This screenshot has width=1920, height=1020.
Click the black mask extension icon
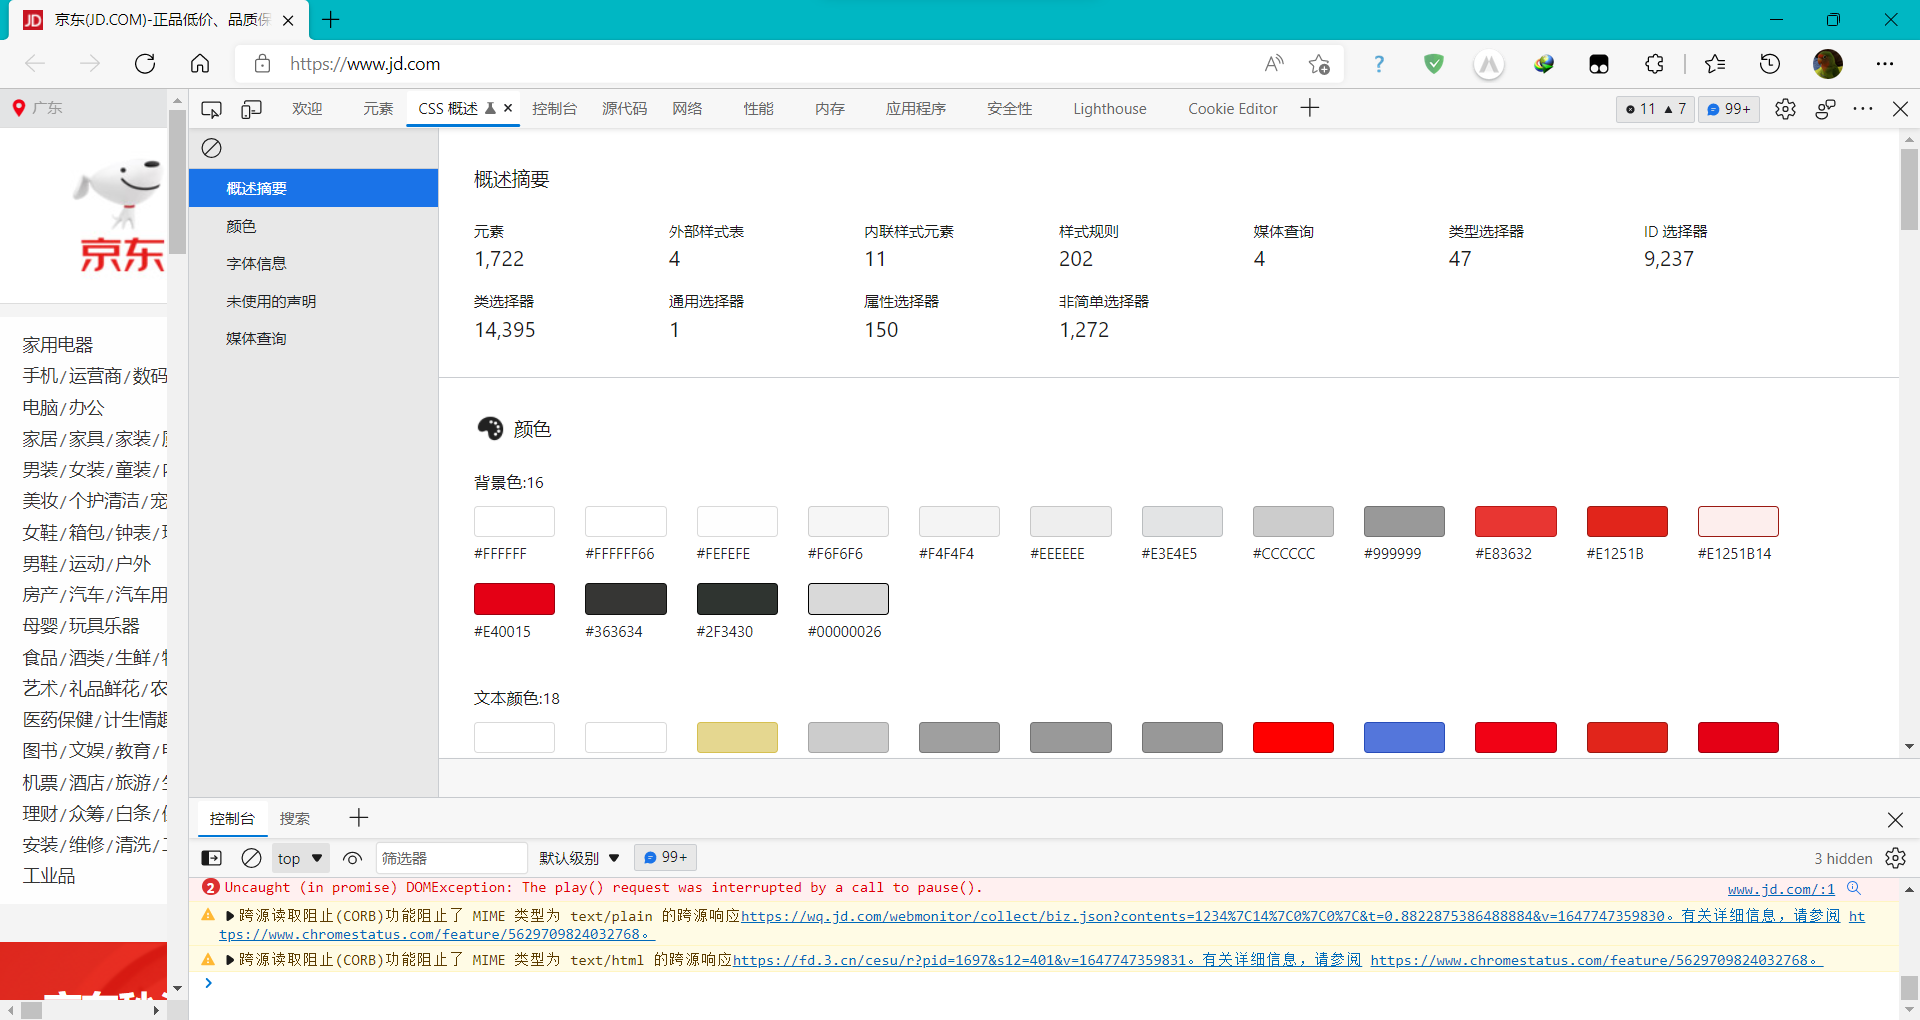(1599, 64)
